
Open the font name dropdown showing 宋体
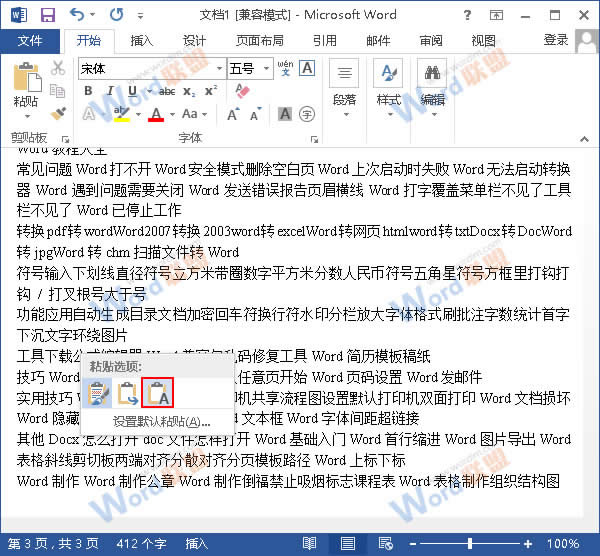tap(152, 68)
